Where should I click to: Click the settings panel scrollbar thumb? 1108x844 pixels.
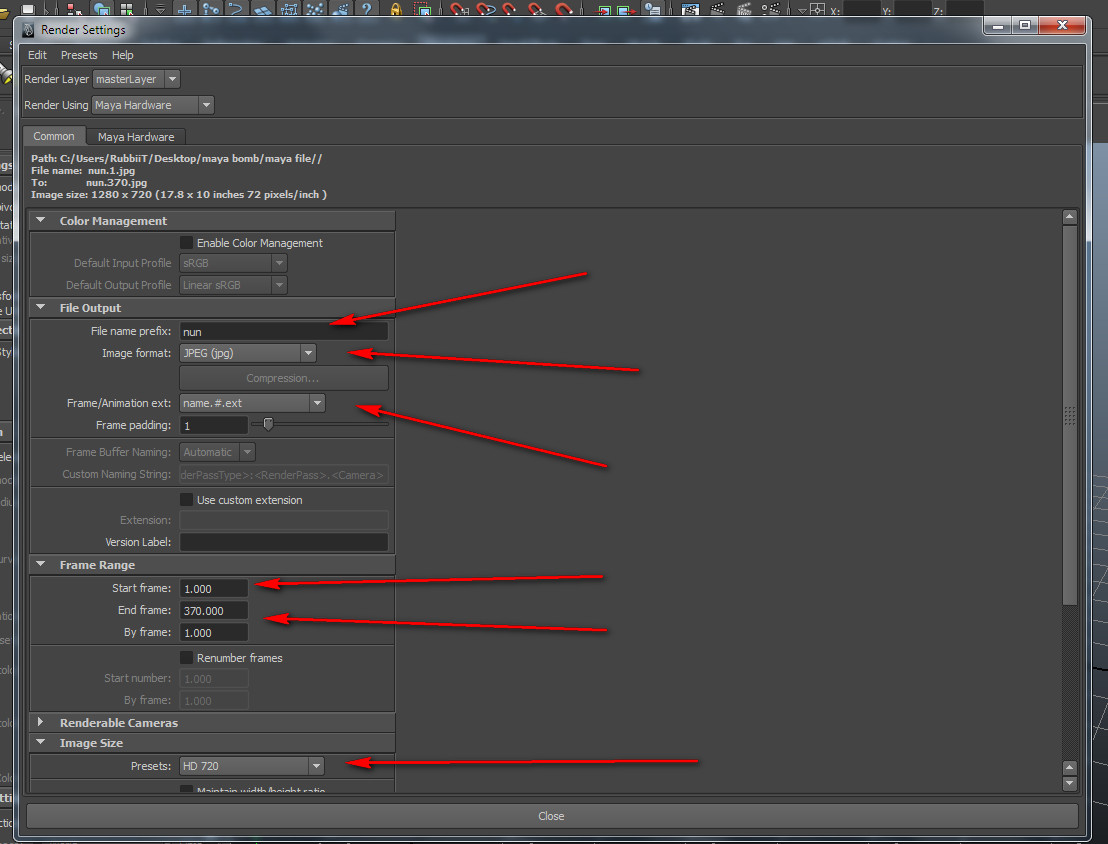[x=1069, y=416]
